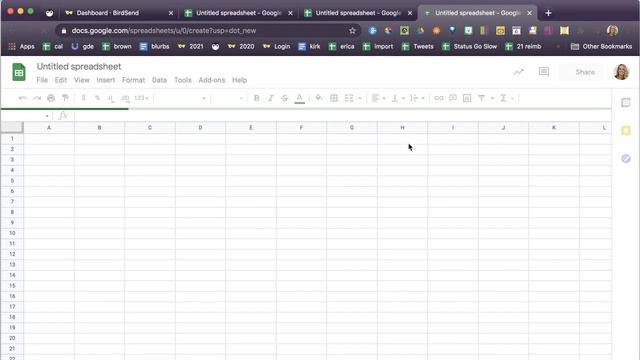Bookmark this page with star icon
640x360 pixels.
[x=352, y=31]
